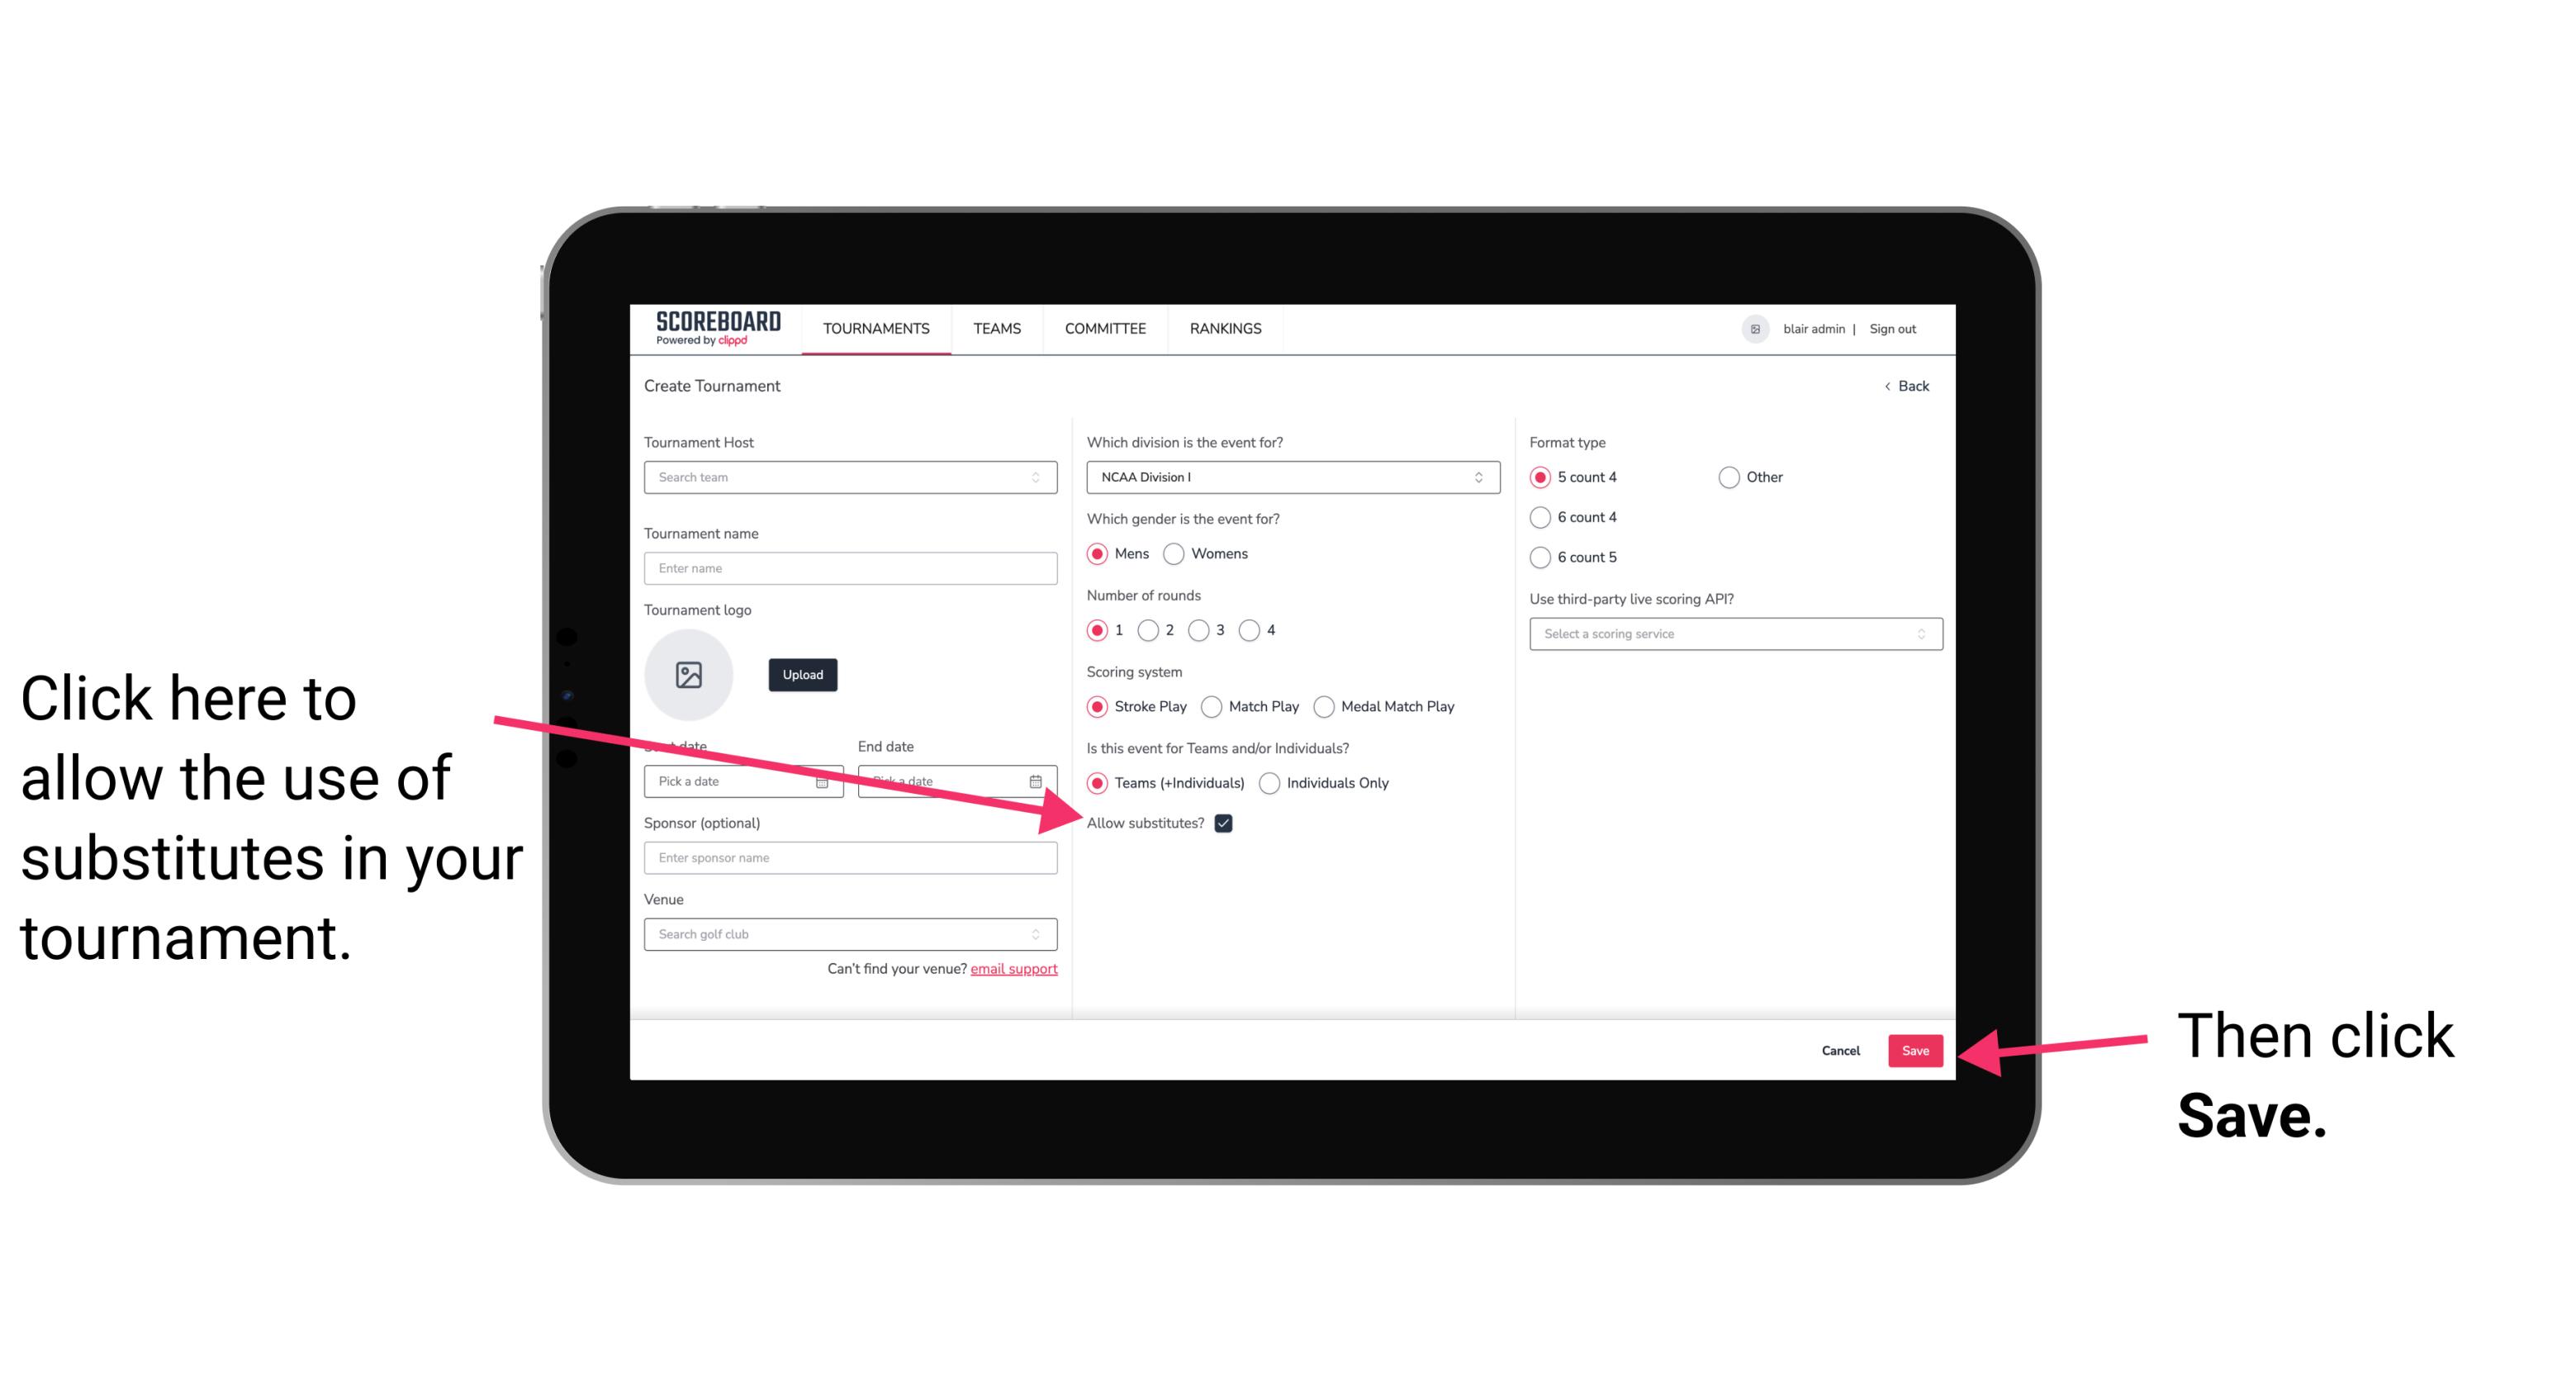
Task: Click the venue search dropdown arrow icon
Action: [1042, 933]
